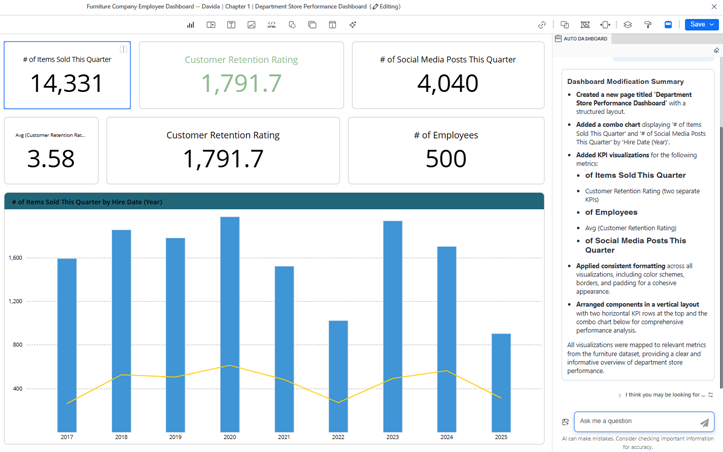The image size is (723, 452).
Task: Toggle the blue chat assistant panel button
Action: [668, 25]
